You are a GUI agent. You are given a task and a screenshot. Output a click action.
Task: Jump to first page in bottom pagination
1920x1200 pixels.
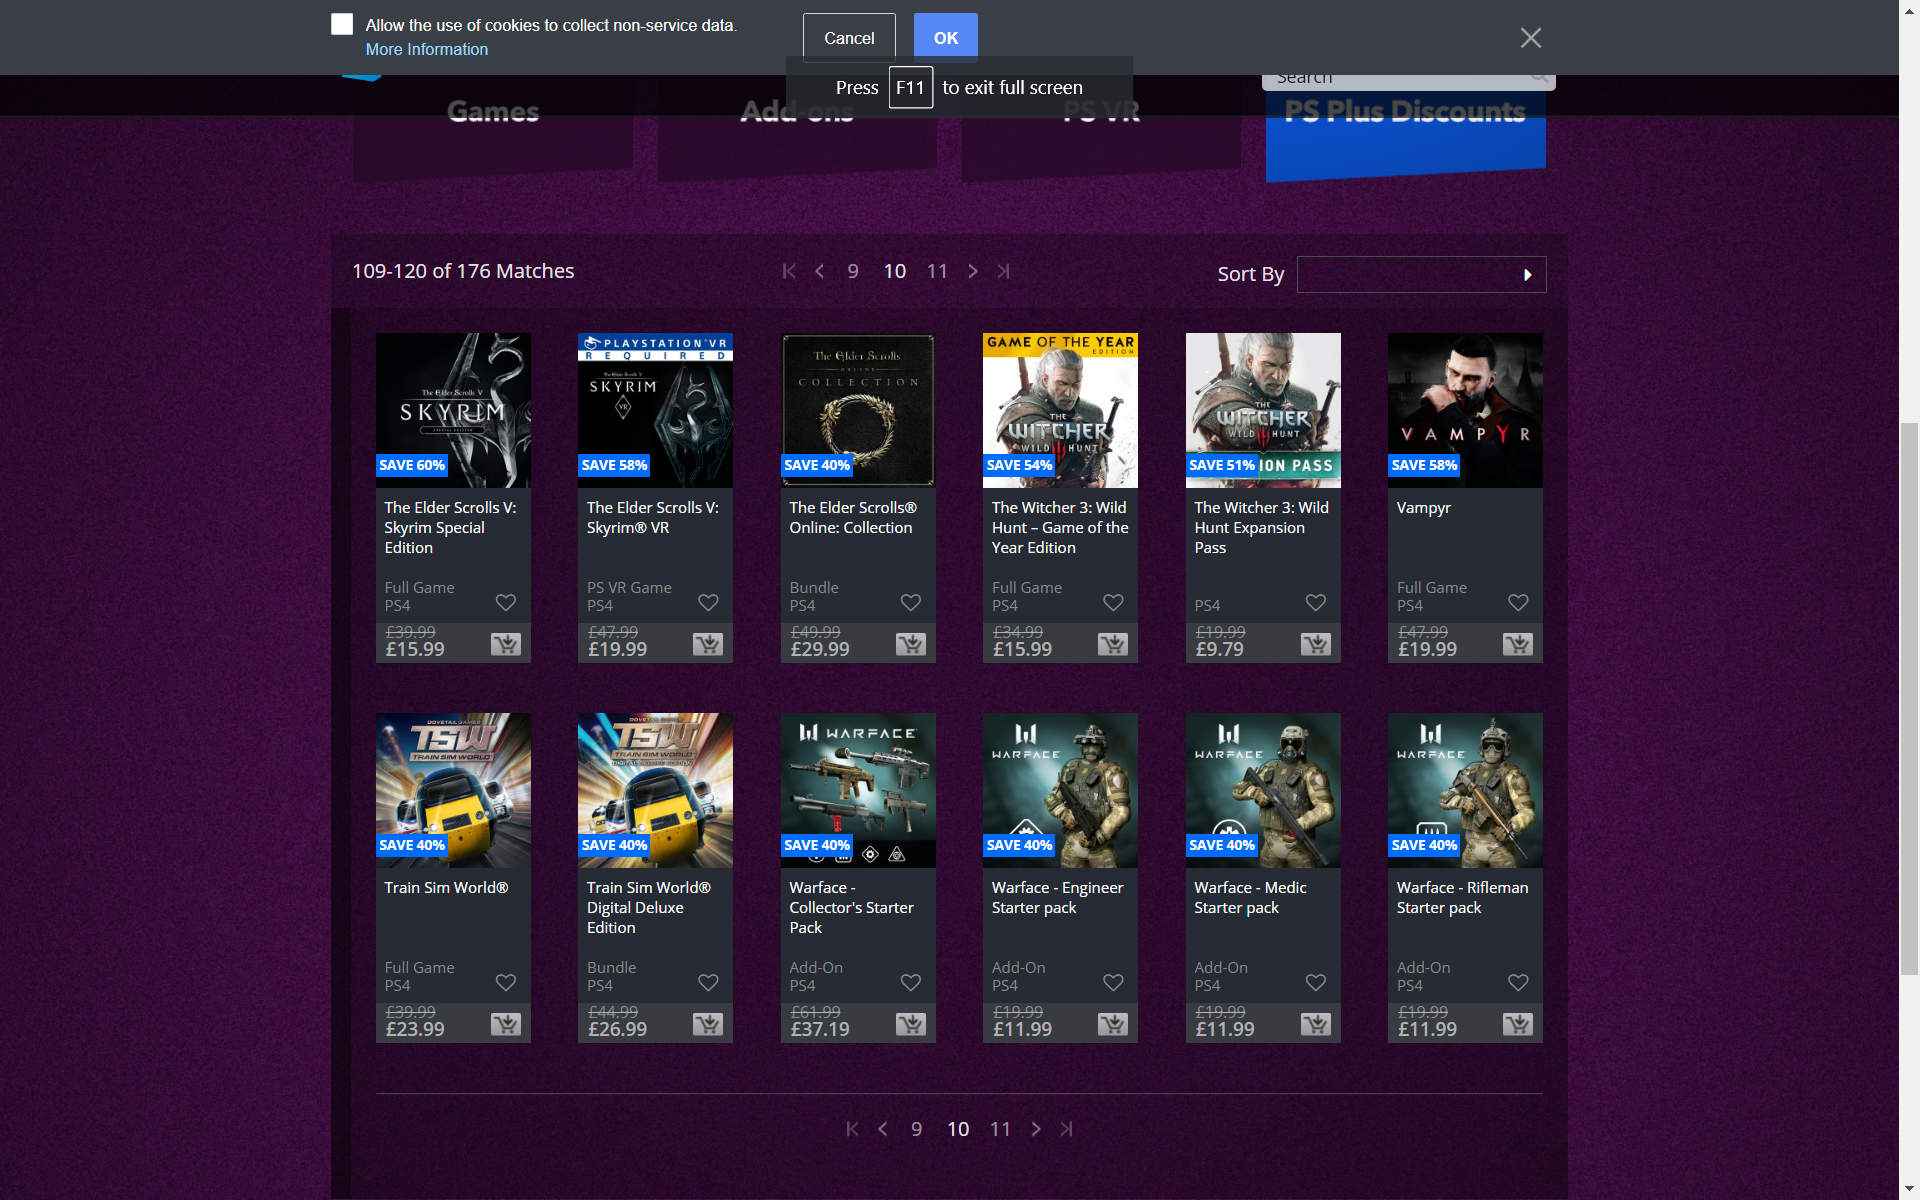[x=852, y=1129]
